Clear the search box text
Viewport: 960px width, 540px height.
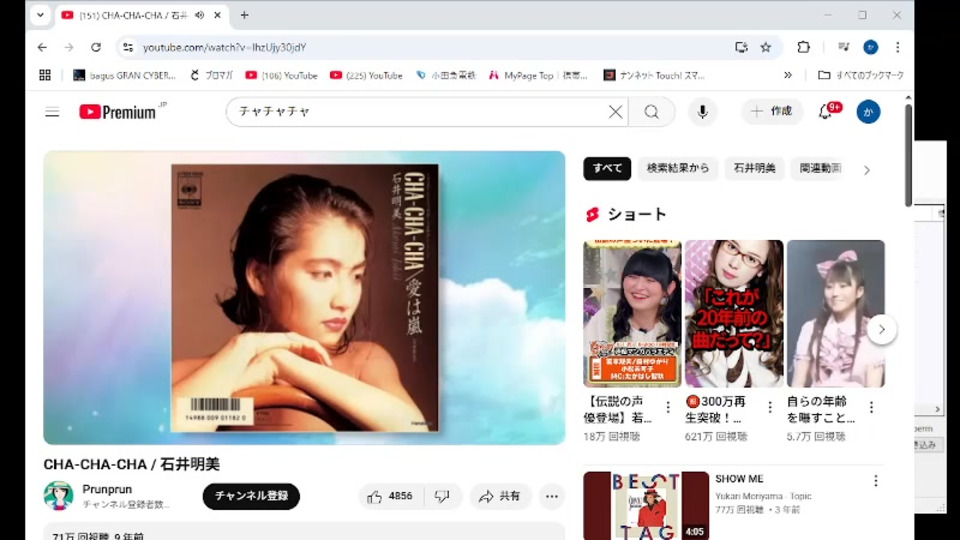coord(615,112)
